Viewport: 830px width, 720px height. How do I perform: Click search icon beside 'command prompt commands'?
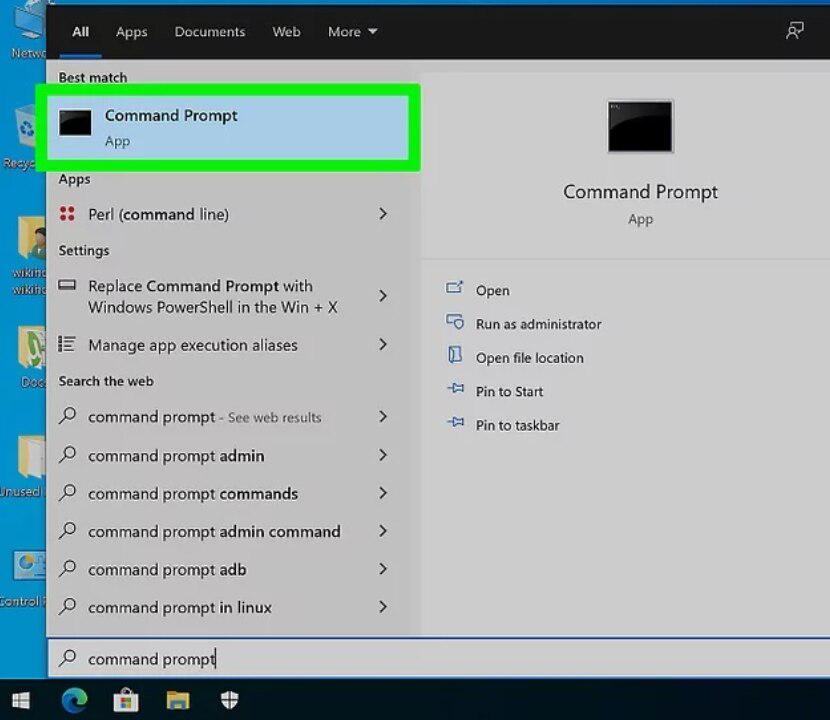pos(68,492)
